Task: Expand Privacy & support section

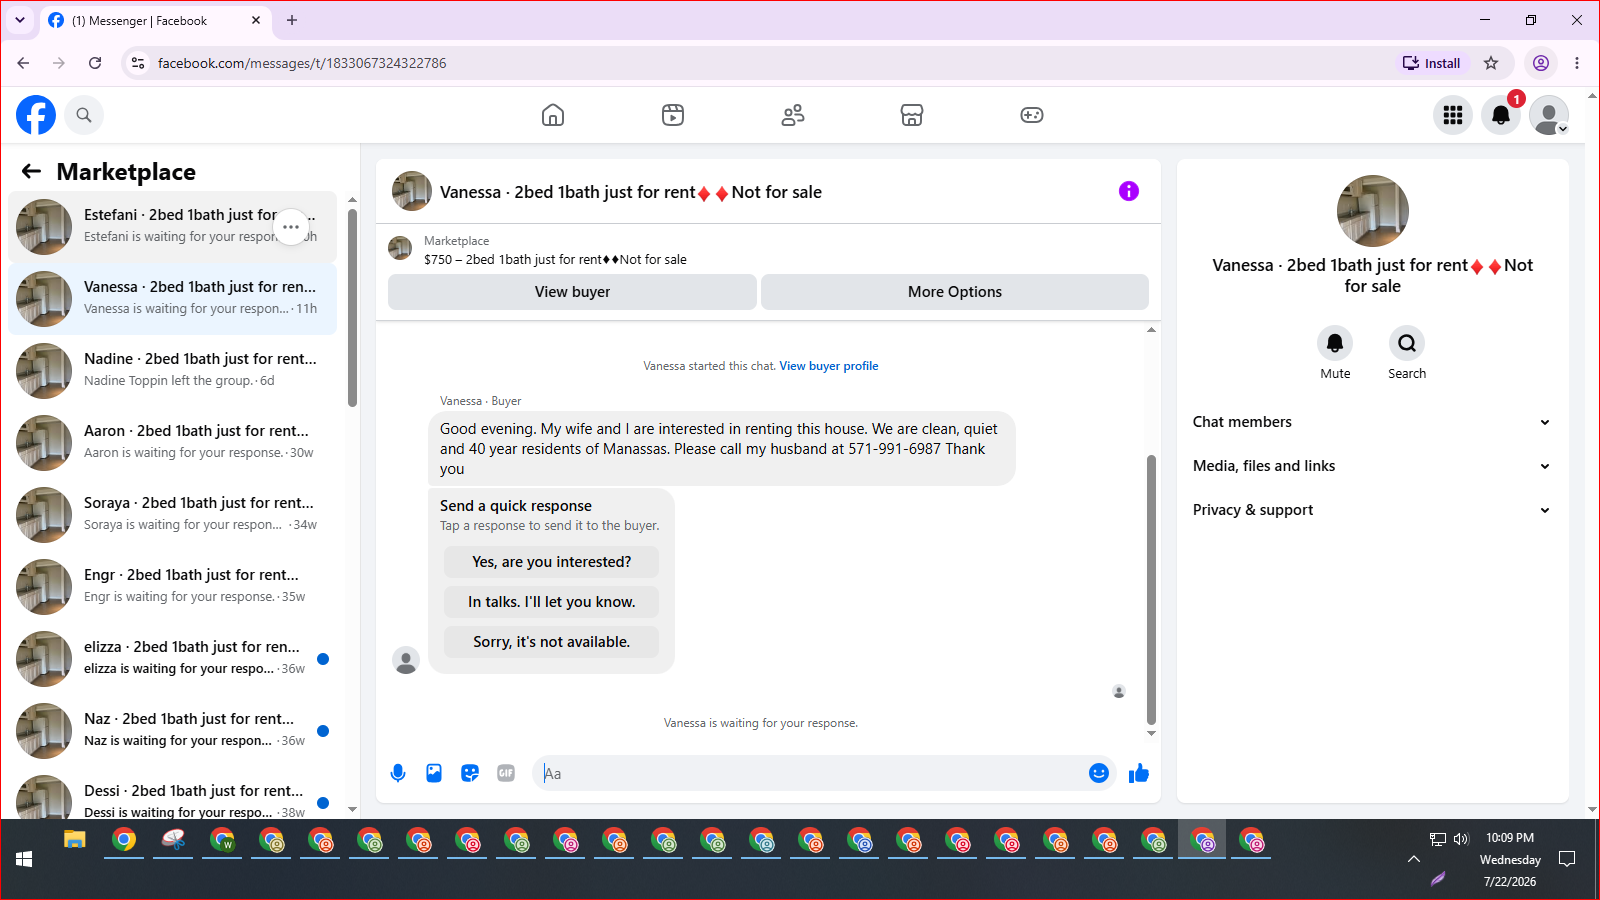Action: tap(1372, 510)
